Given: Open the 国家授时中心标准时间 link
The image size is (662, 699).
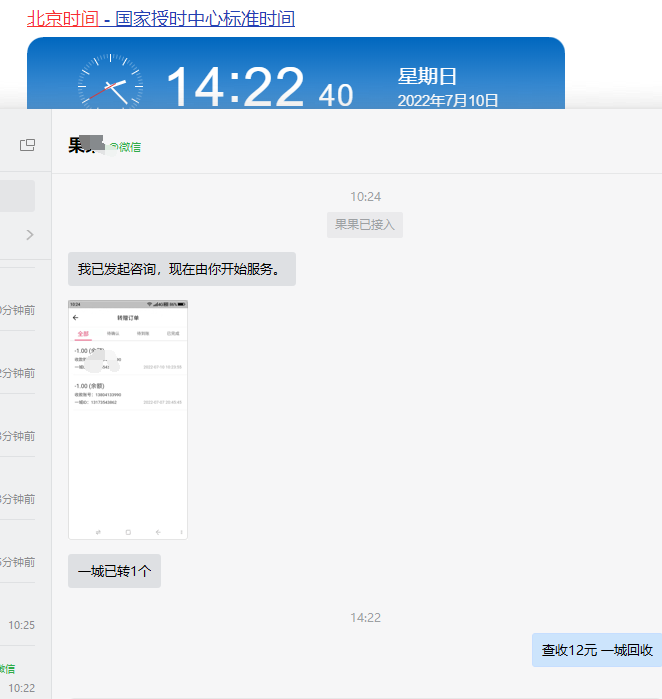Looking at the screenshot, I should pos(205,18).
